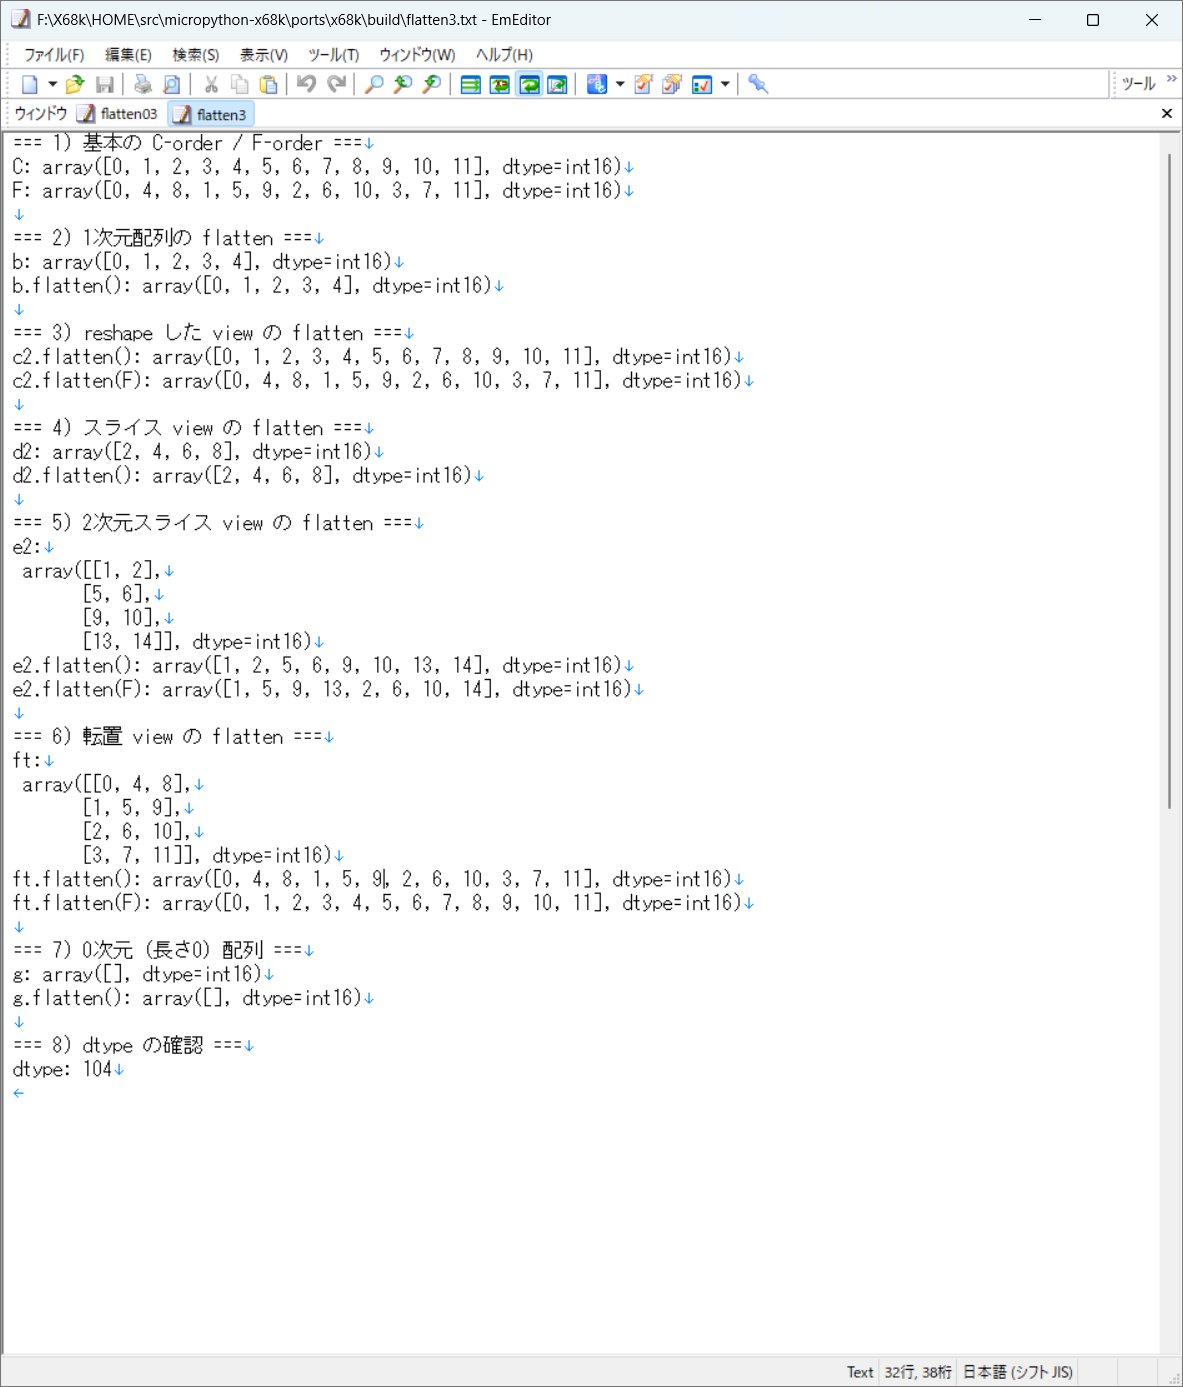Viewport: 1183px width, 1387px height.
Task: Click the 32行, 38桁 cursor position
Action: [918, 1372]
